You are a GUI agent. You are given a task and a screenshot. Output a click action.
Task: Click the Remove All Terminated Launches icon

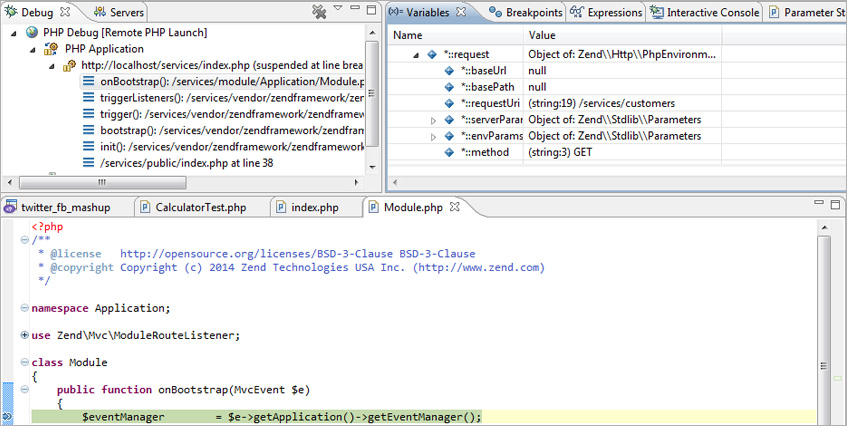point(319,12)
